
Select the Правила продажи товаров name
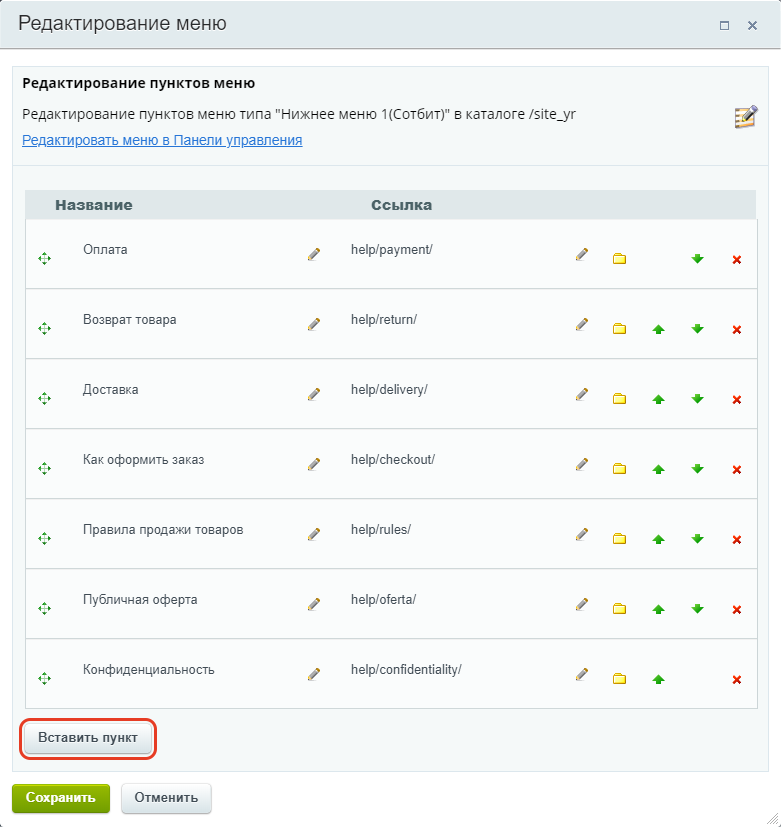tap(163, 530)
